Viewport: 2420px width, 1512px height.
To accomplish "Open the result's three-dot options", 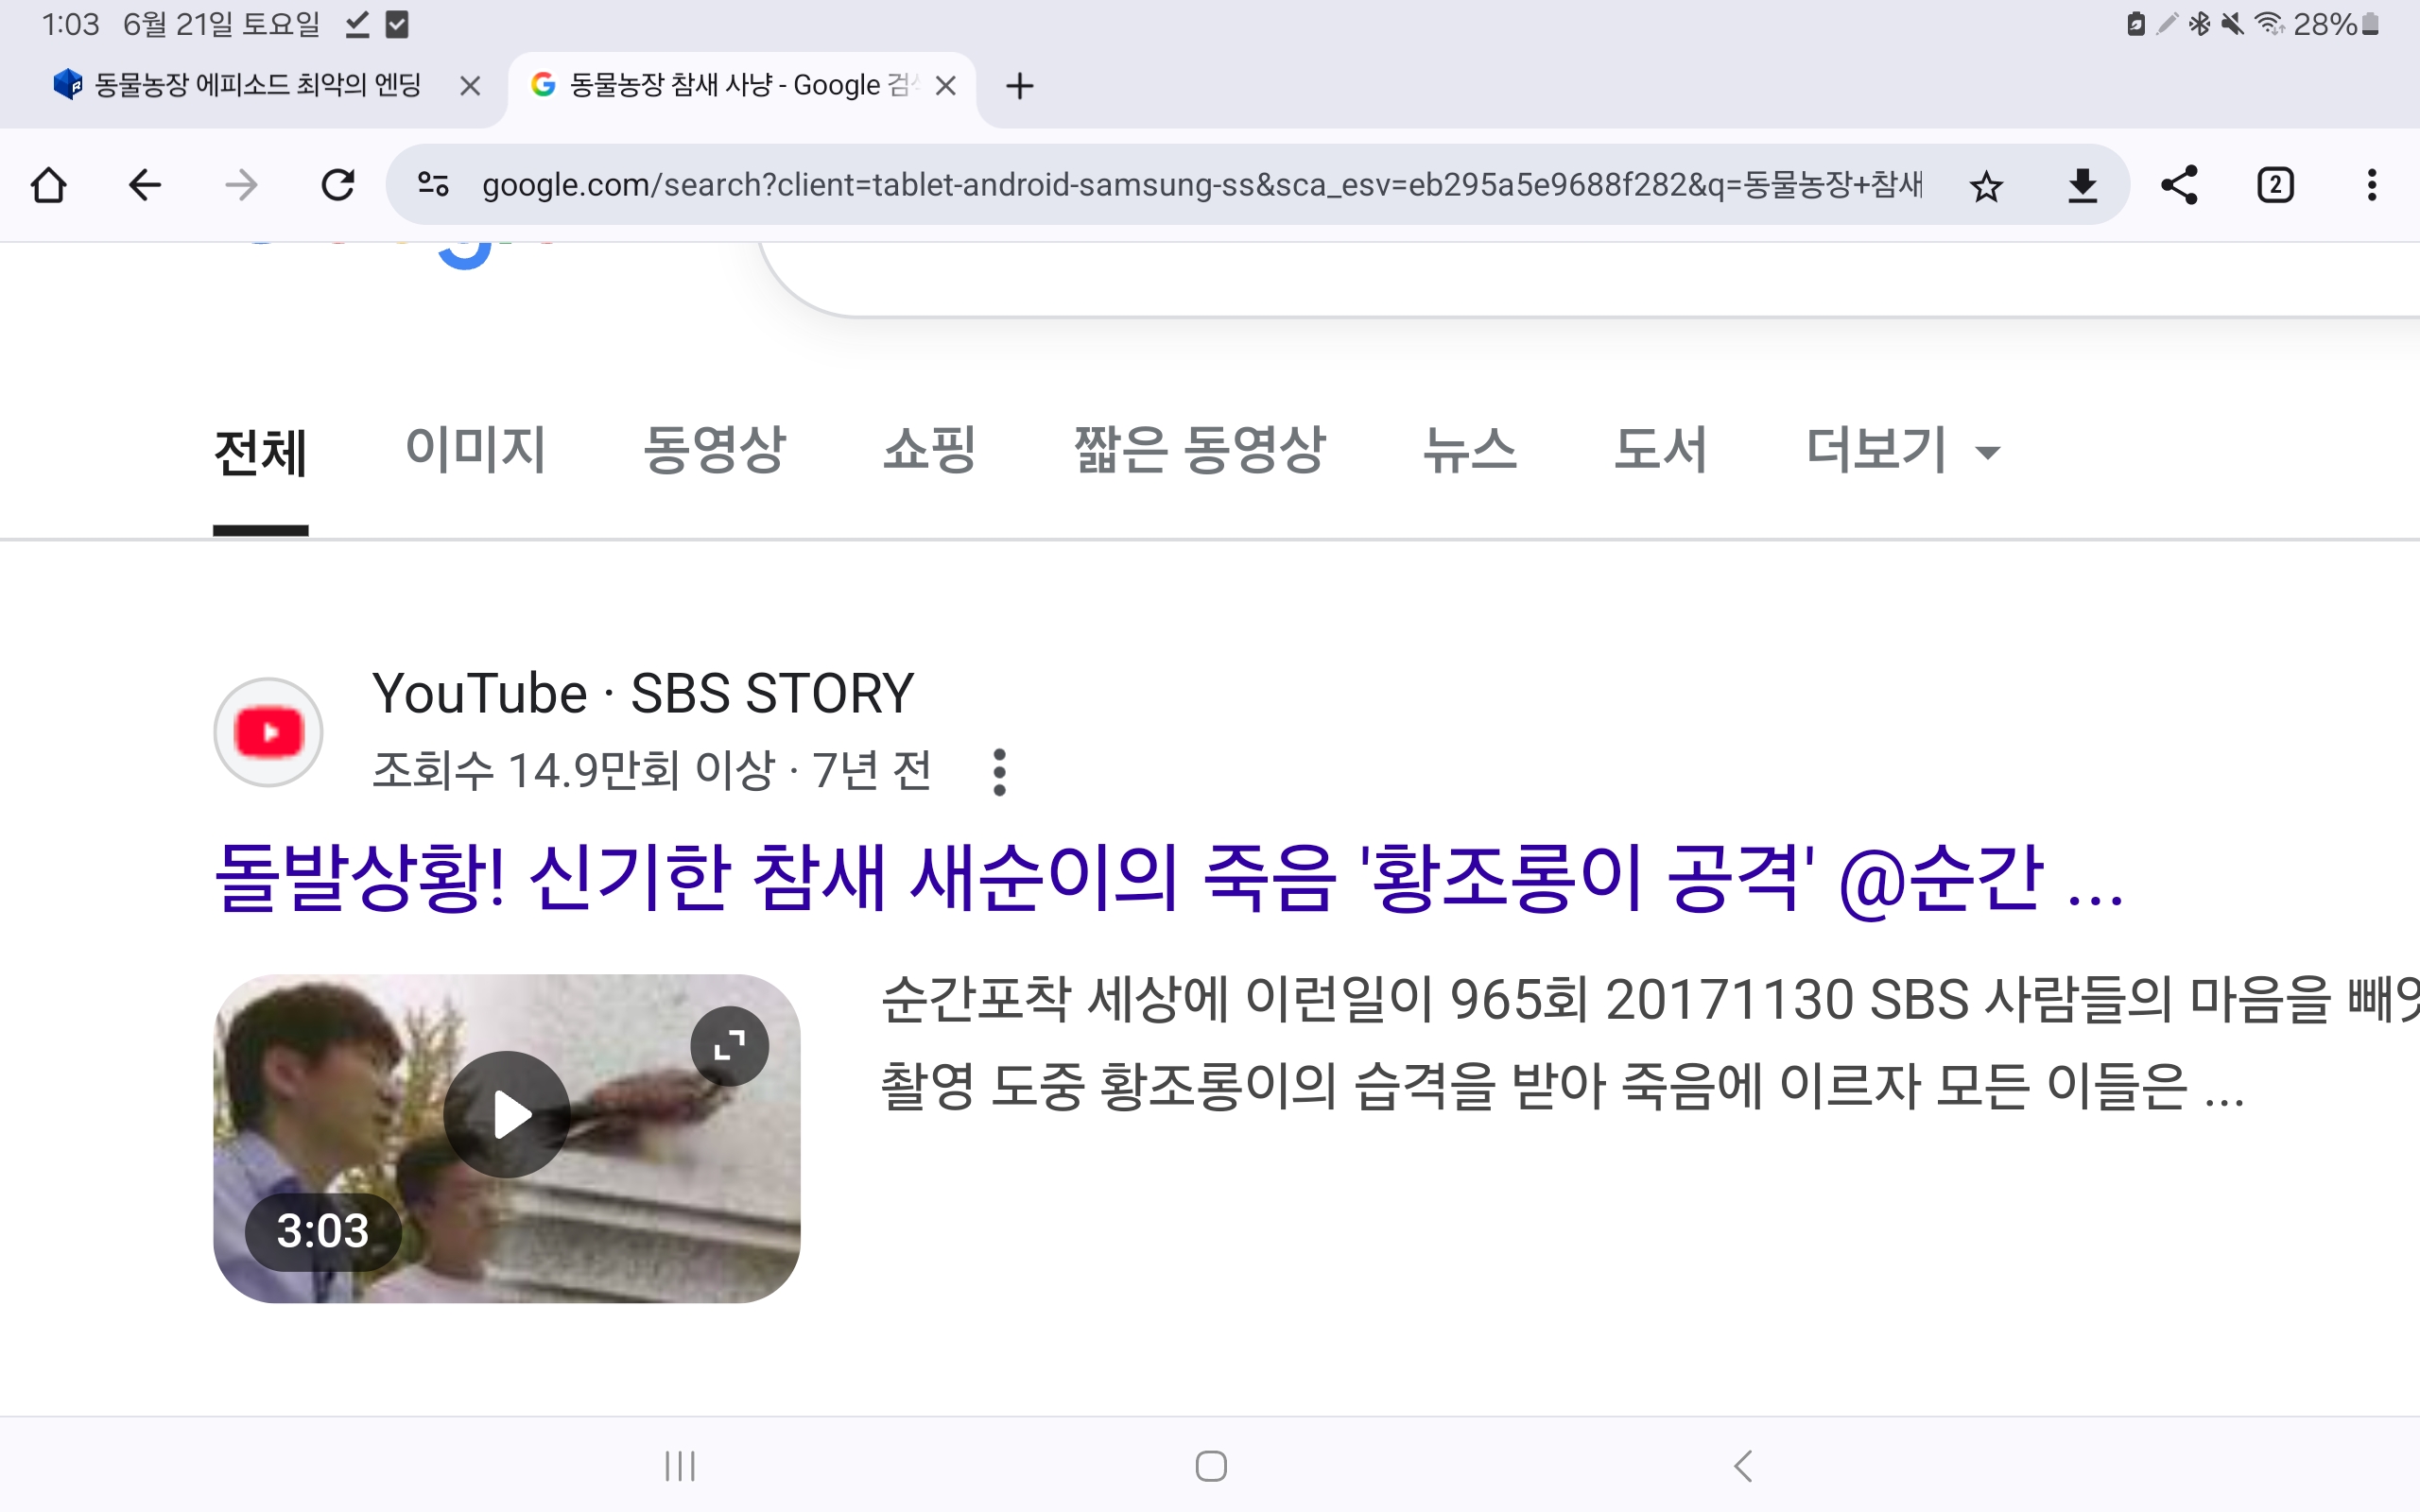I will (x=999, y=772).
